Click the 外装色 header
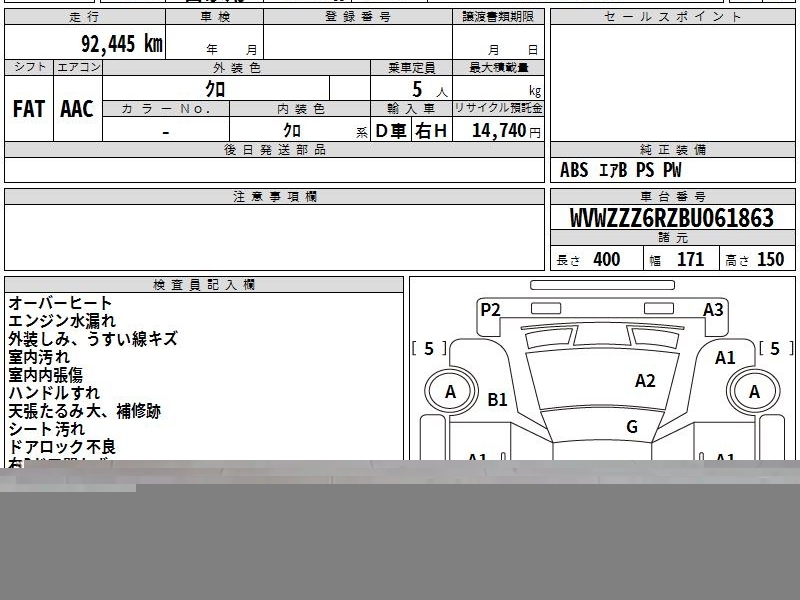The image size is (800, 600). click(237, 67)
